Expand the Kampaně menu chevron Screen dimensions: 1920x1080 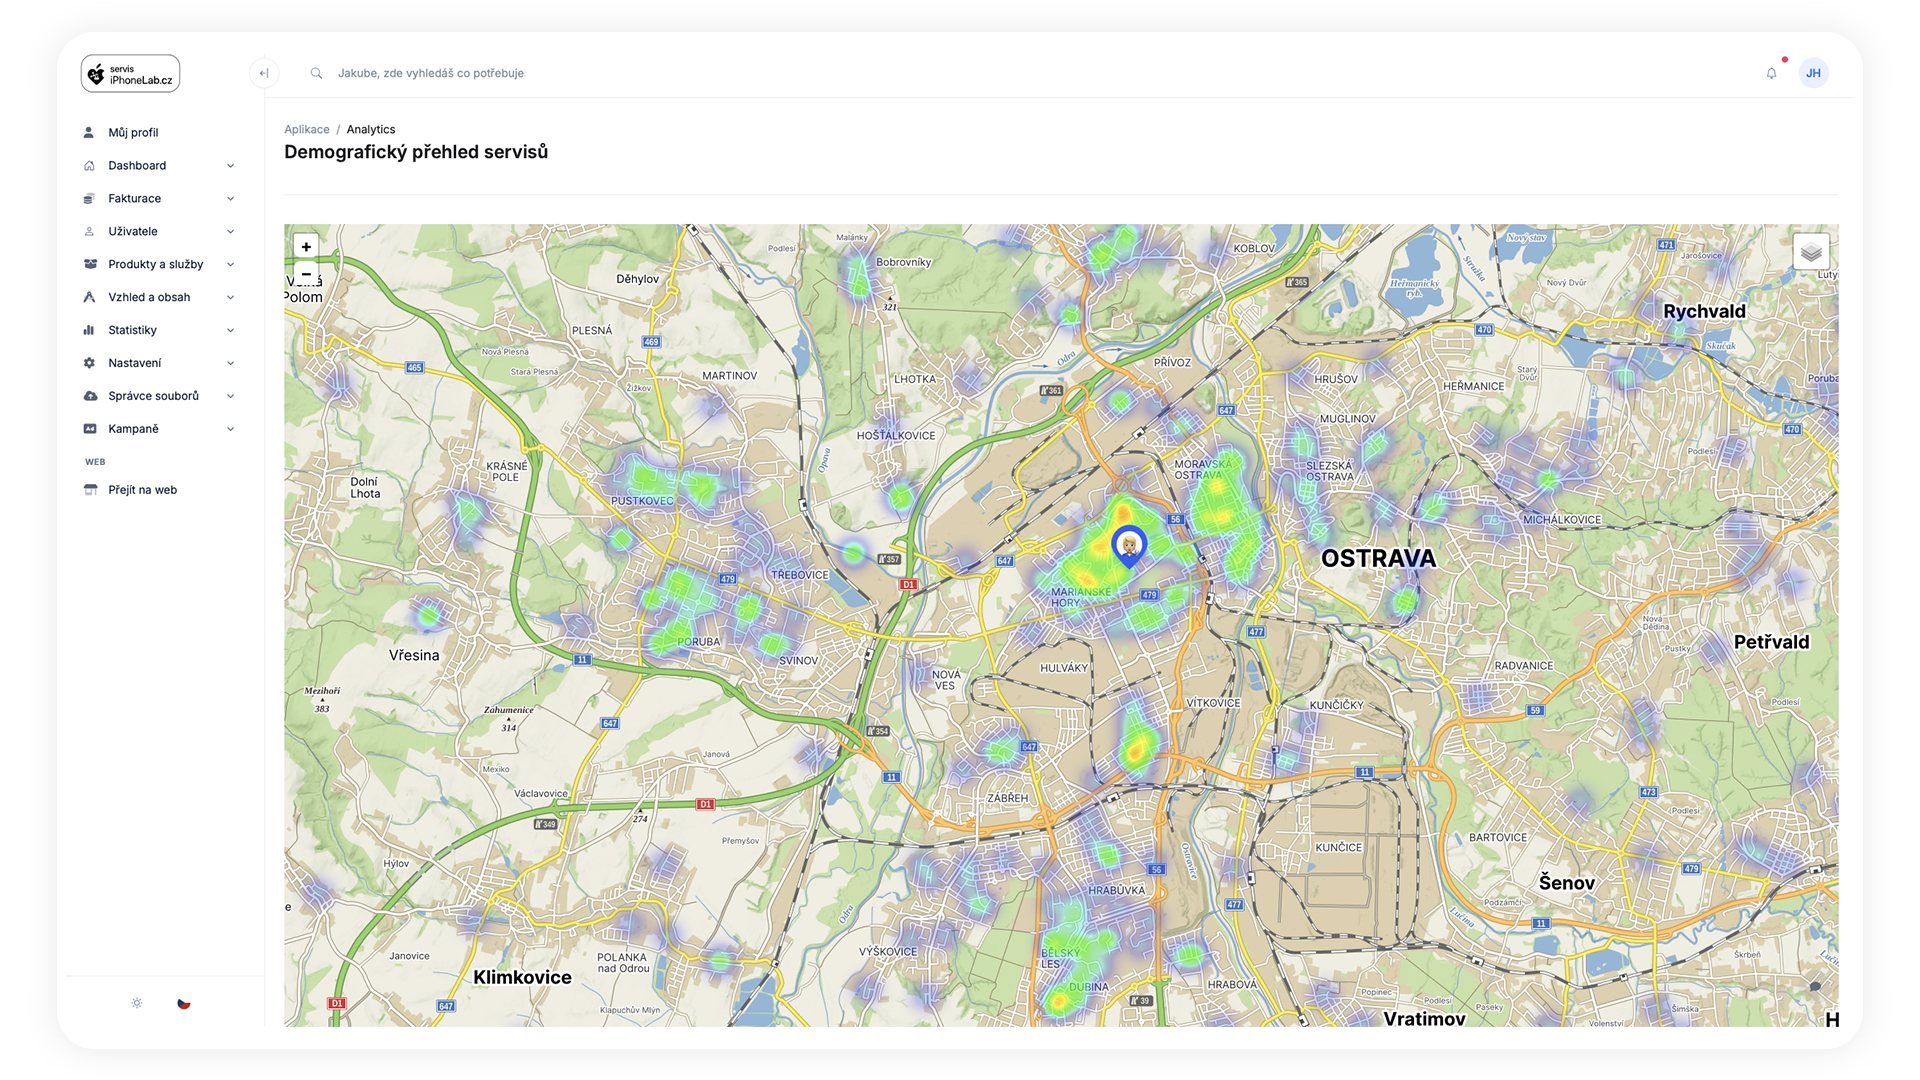(x=231, y=430)
